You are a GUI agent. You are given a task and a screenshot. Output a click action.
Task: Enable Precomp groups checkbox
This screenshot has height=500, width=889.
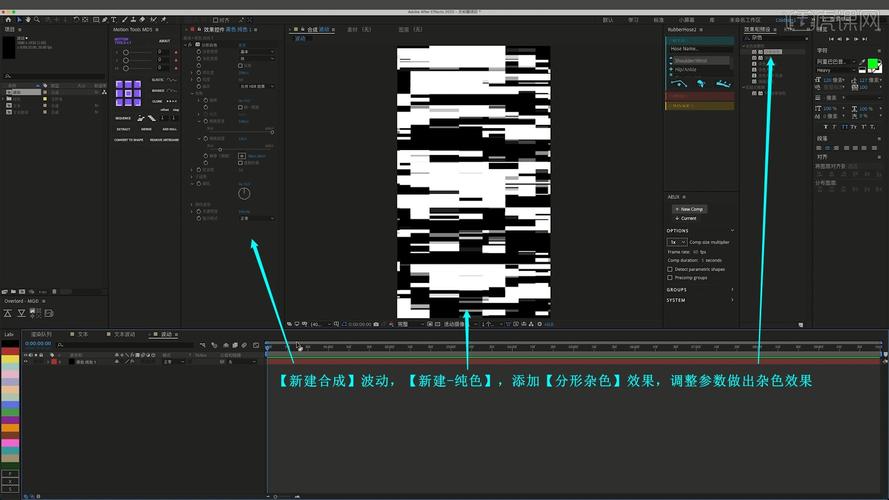click(x=670, y=278)
